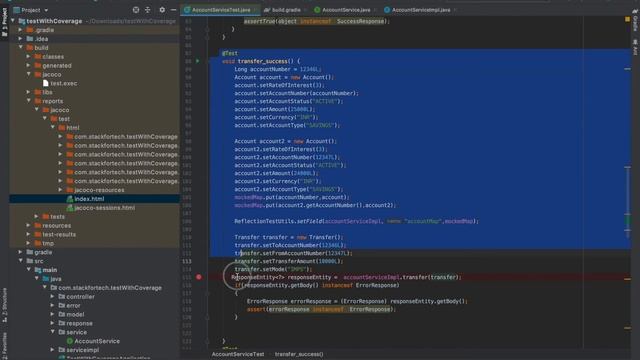Expand the controller package
Screen dimensions: 640x360
tap(53, 297)
